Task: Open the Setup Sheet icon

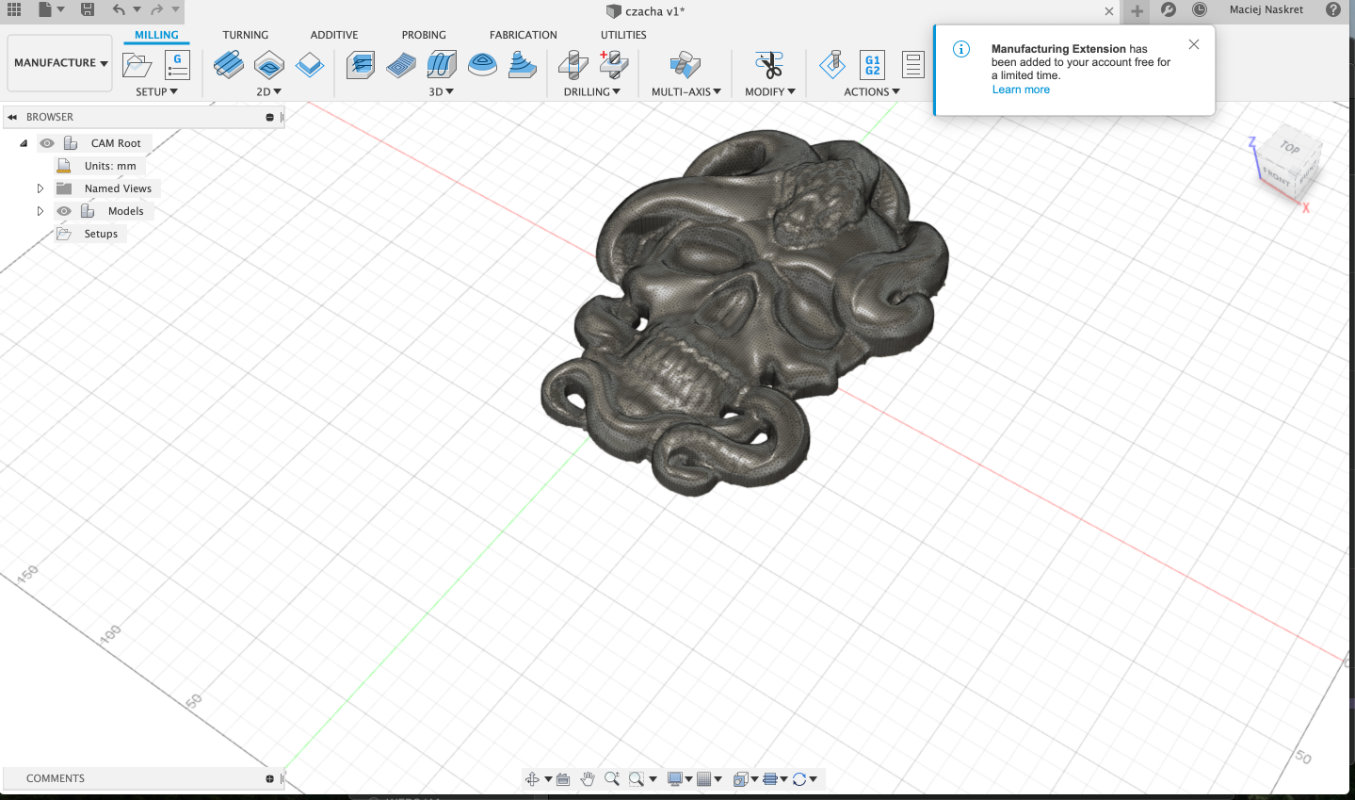Action: tap(913, 65)
